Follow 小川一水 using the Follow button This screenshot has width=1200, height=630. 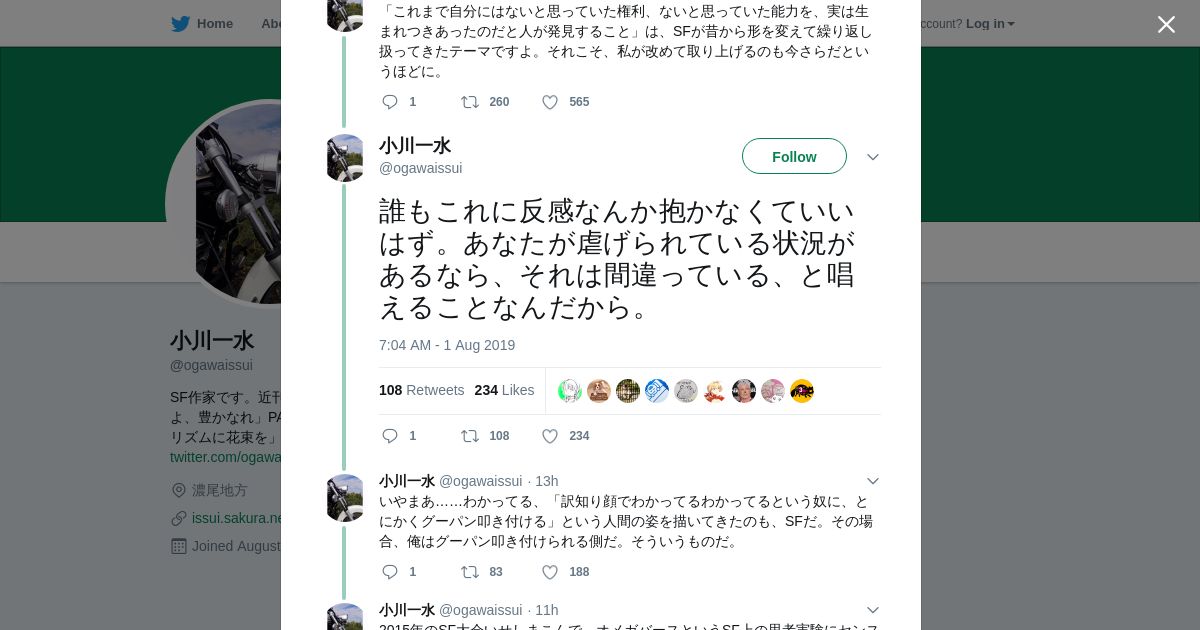click(794, 156)
